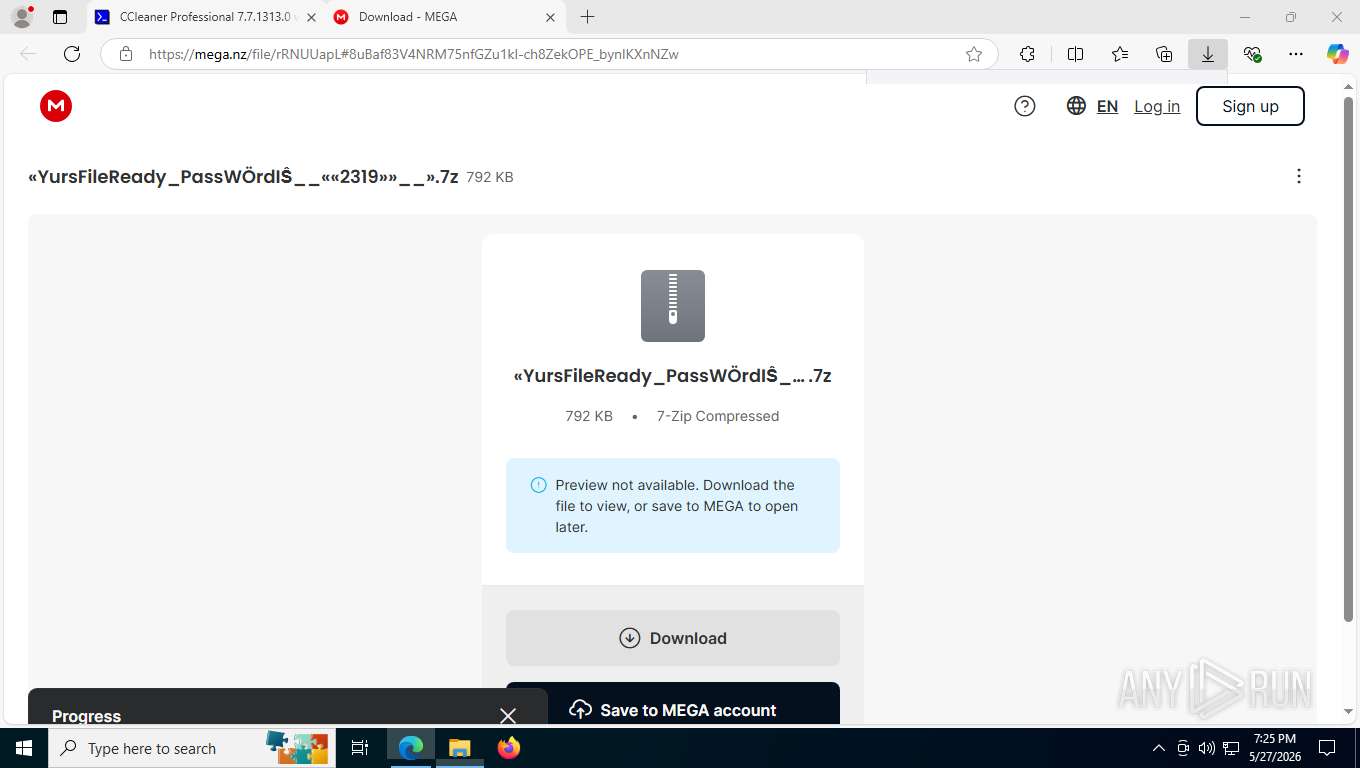This screenshot has height=768, width=1360.
Task: Open Browser essentials heart icon
Action: point(1252,54)
